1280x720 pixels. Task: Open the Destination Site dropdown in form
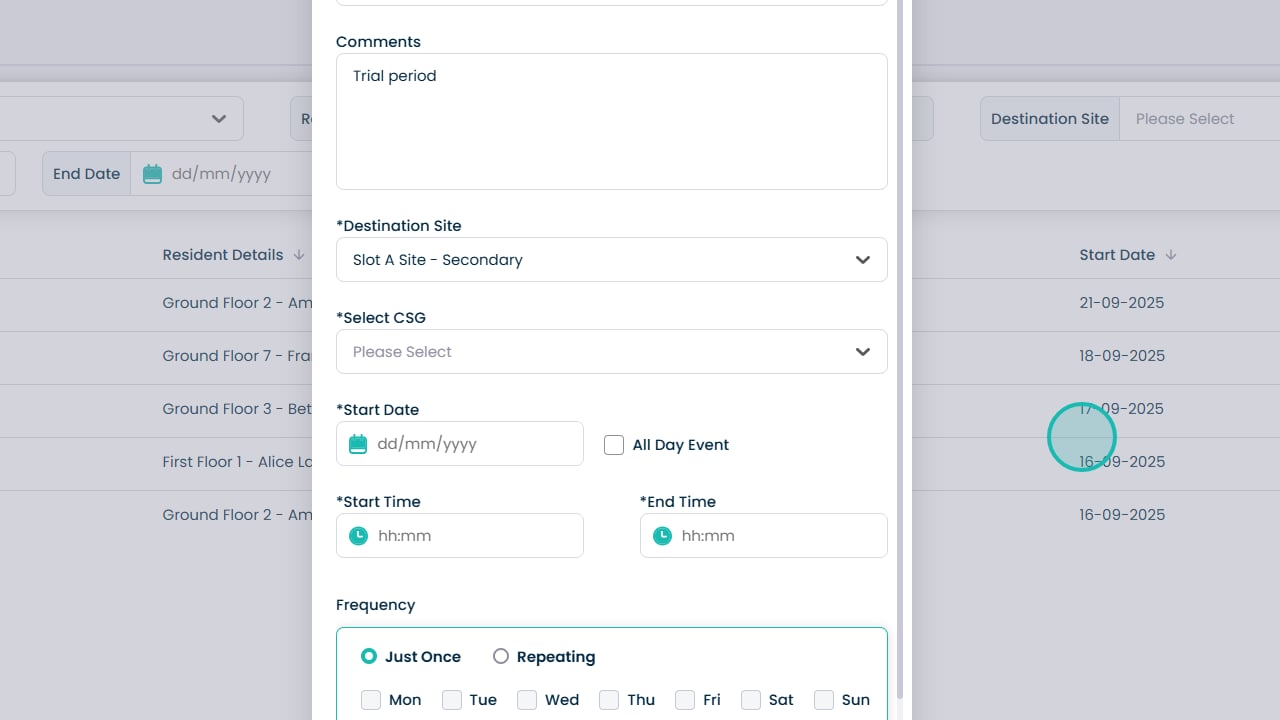click(x=611, y=260)
